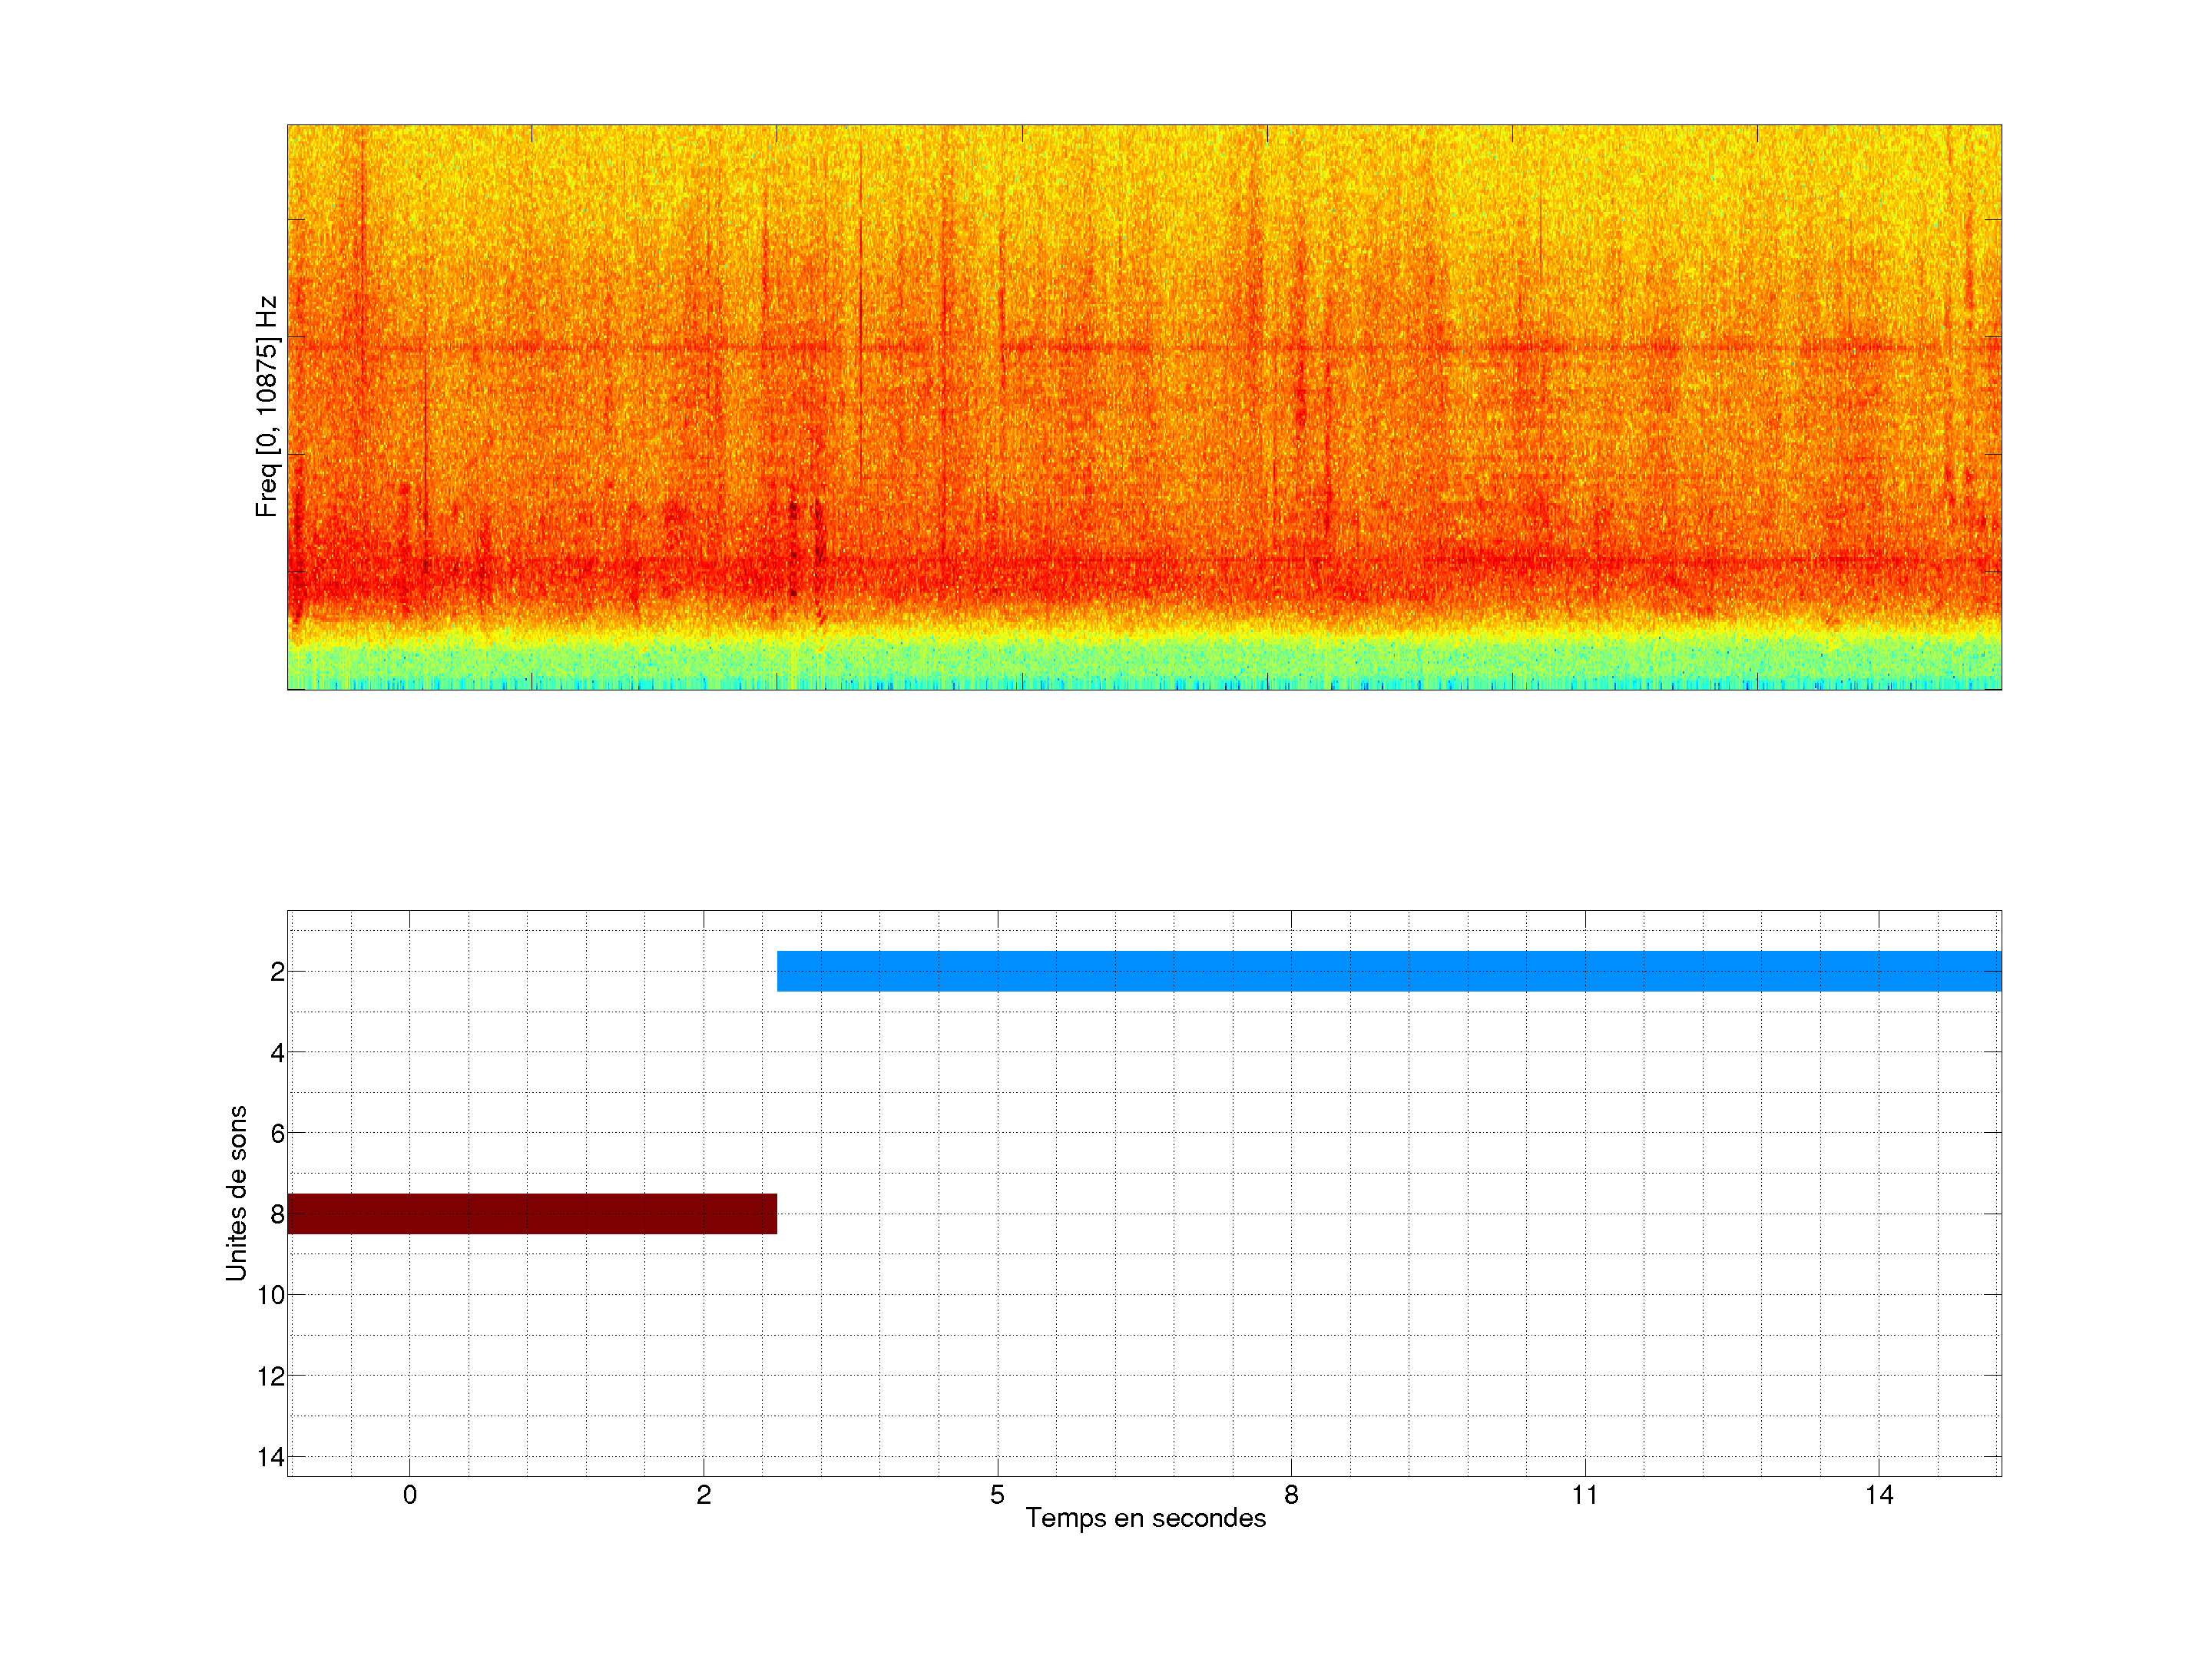Click x-axis tick label 8
Viewport: 2212px width, 1659px height.
tap(1291, 1495)
